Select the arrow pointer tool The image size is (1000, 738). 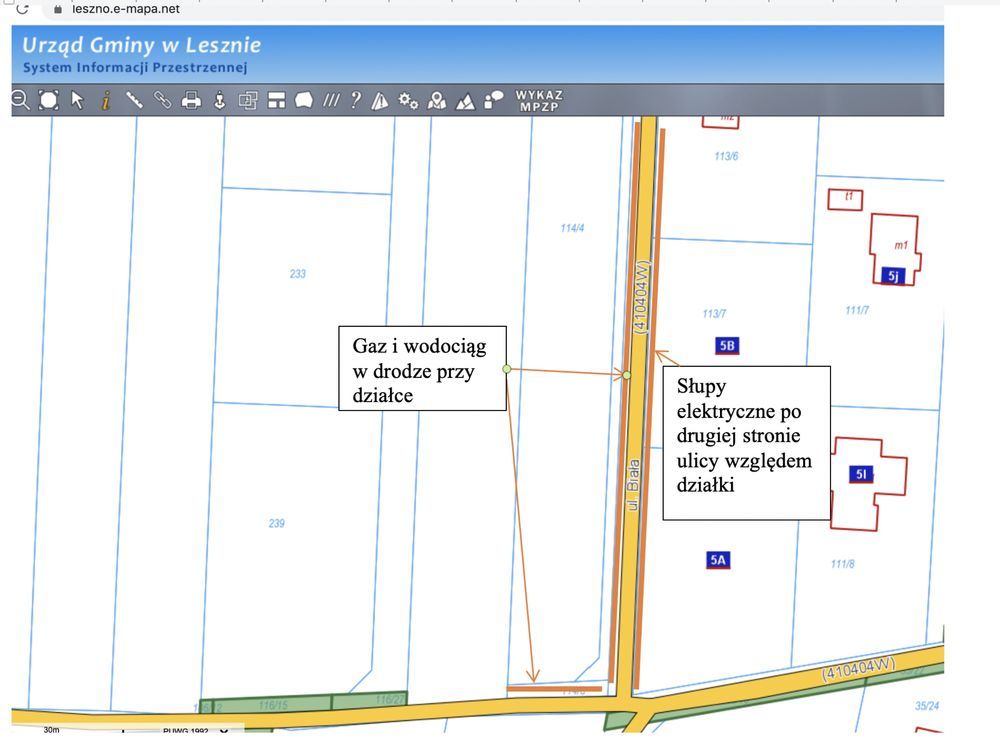click(x=77, y=100)
